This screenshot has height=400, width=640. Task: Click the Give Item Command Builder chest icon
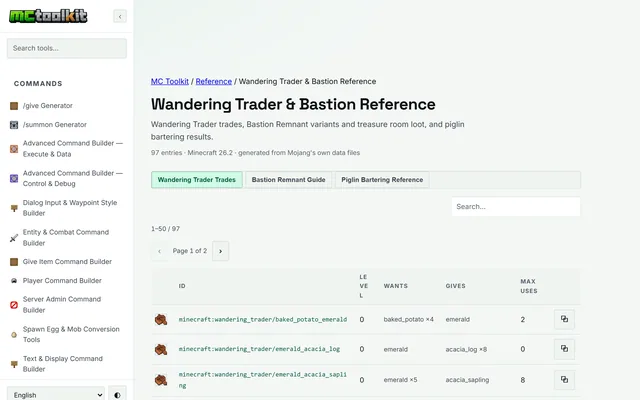[14, 262]
